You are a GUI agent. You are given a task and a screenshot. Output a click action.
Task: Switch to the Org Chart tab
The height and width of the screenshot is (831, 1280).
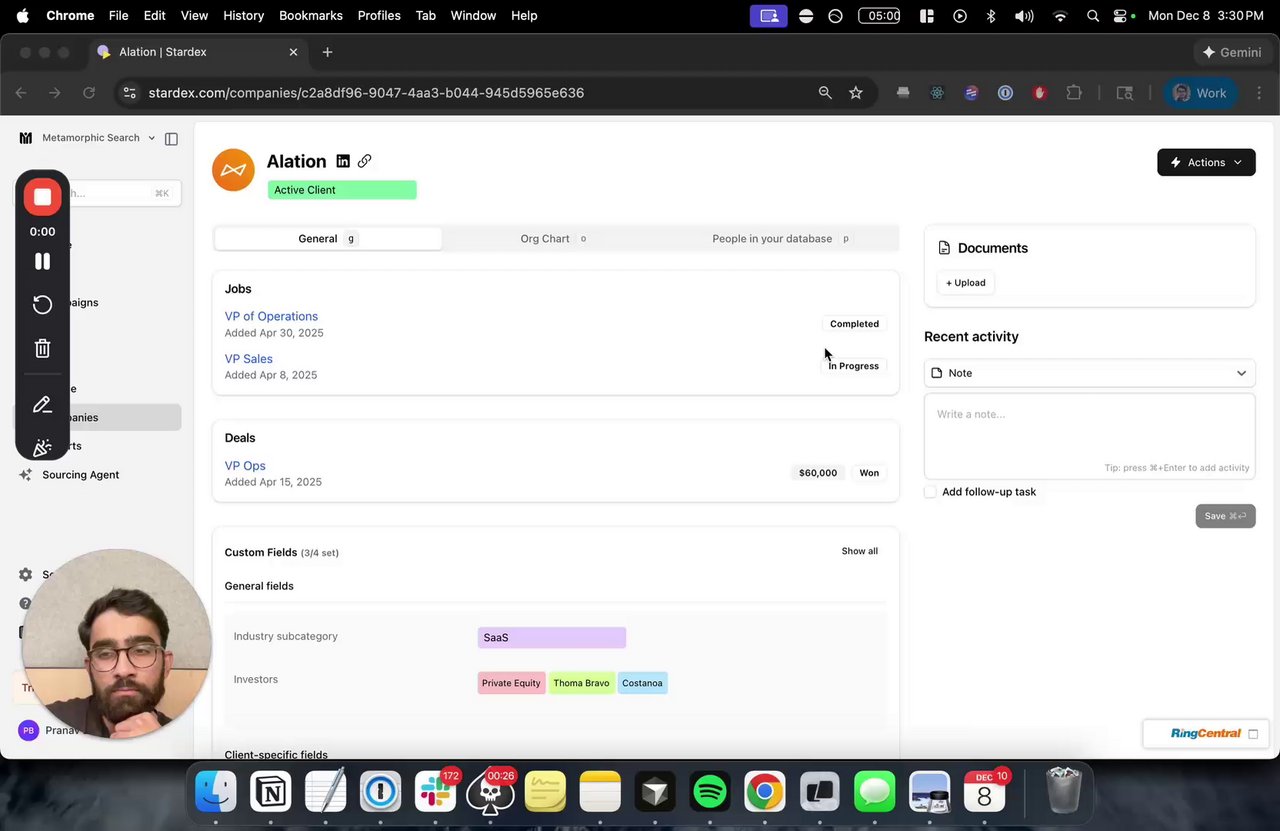tap(554, 239)
